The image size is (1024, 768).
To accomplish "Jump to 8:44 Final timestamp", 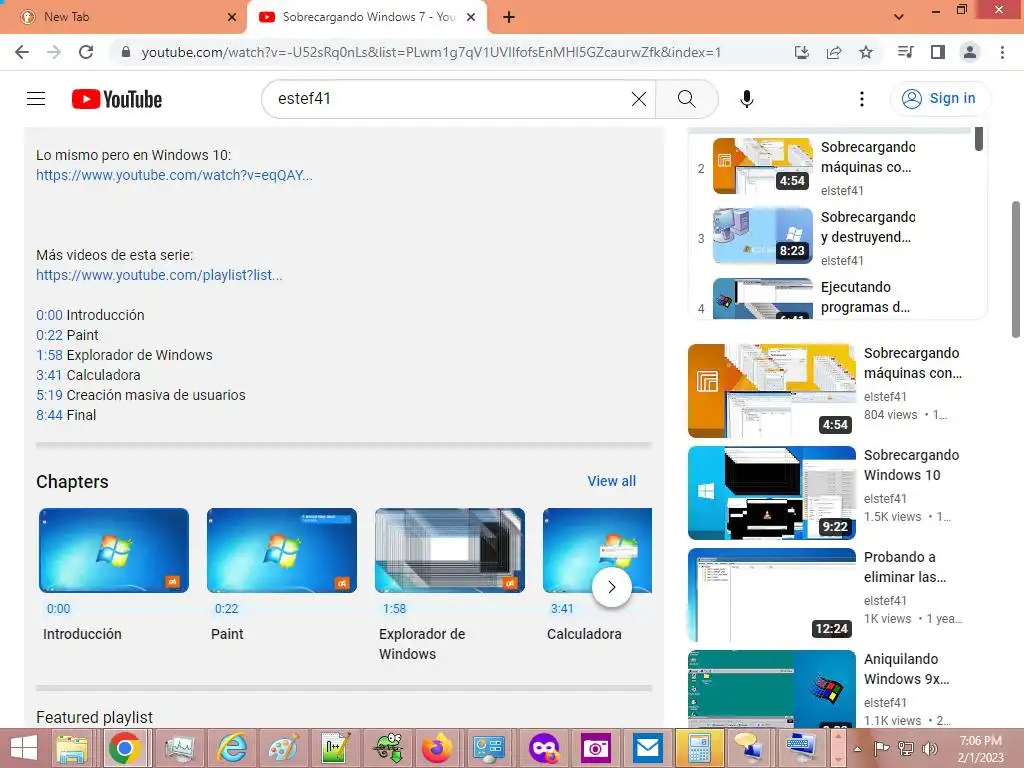I will 49,415.
